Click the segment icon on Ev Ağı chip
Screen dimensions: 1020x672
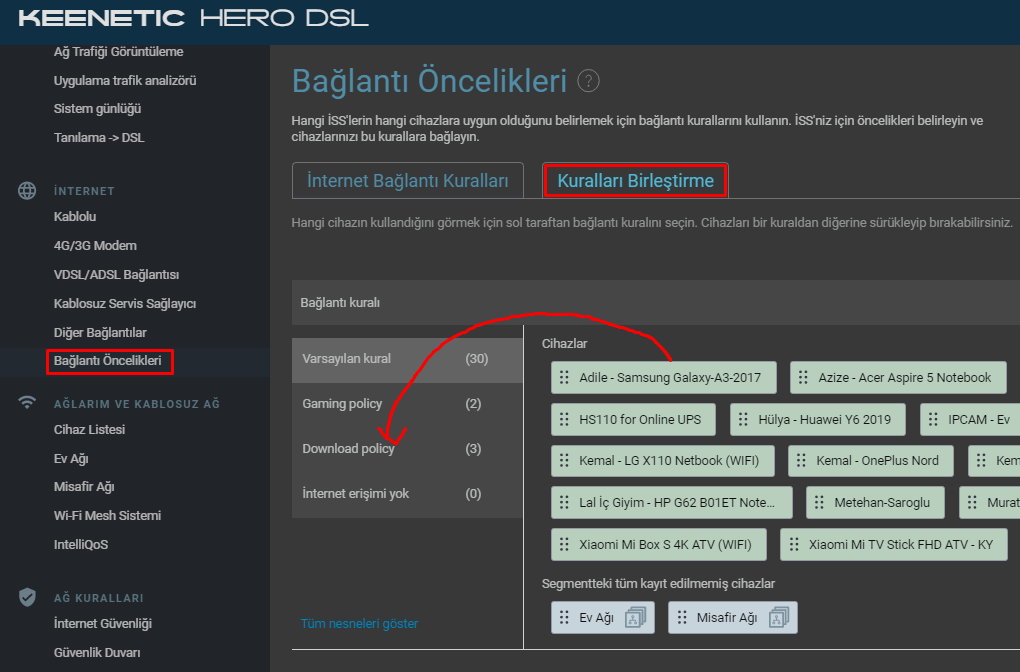[635, 617]
